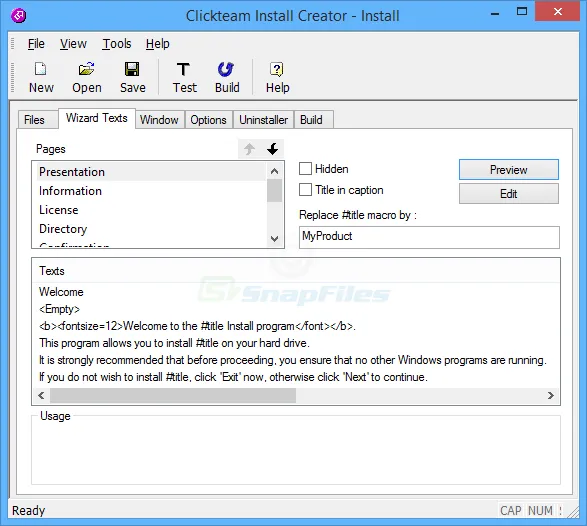
Task: Click the MyProduct title macro field
Action: click(x=429, y=237)
